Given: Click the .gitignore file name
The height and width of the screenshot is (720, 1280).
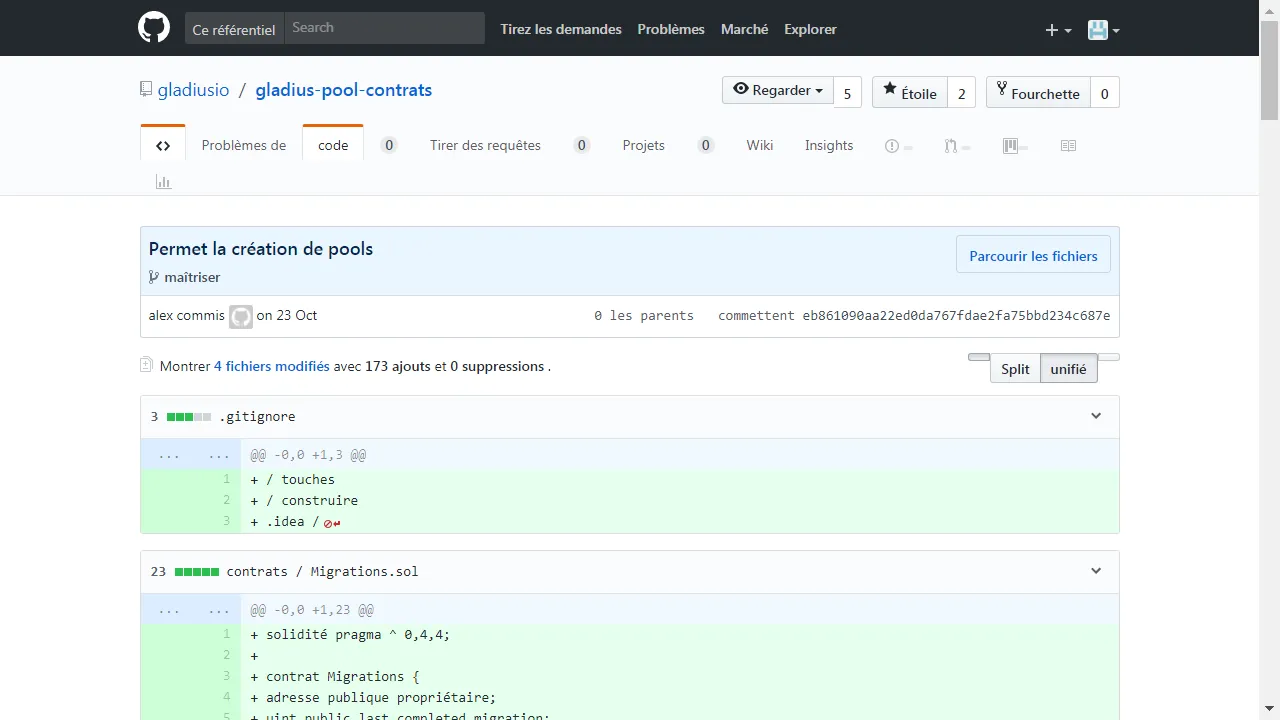Looking at the screenshot, I should click(x=257, y=416).
